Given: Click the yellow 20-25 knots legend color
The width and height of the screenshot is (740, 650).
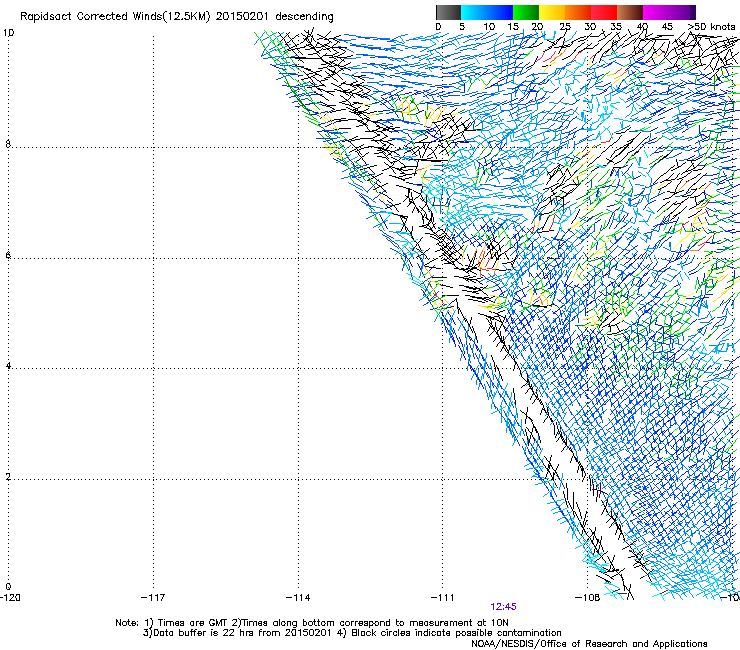Looking at the screenshot, I should 552,12.
